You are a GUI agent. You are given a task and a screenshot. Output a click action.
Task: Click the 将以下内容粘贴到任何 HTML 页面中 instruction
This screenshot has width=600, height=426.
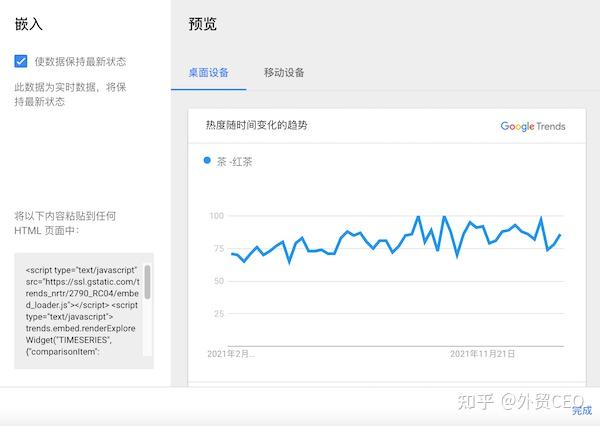(65, 223)
